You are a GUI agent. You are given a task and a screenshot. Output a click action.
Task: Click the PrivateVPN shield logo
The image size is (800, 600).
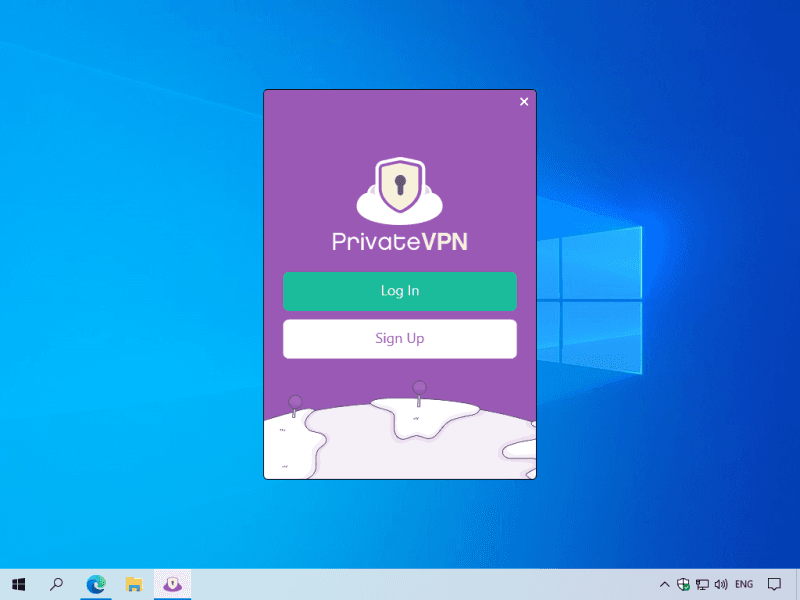tap(400, 189)
